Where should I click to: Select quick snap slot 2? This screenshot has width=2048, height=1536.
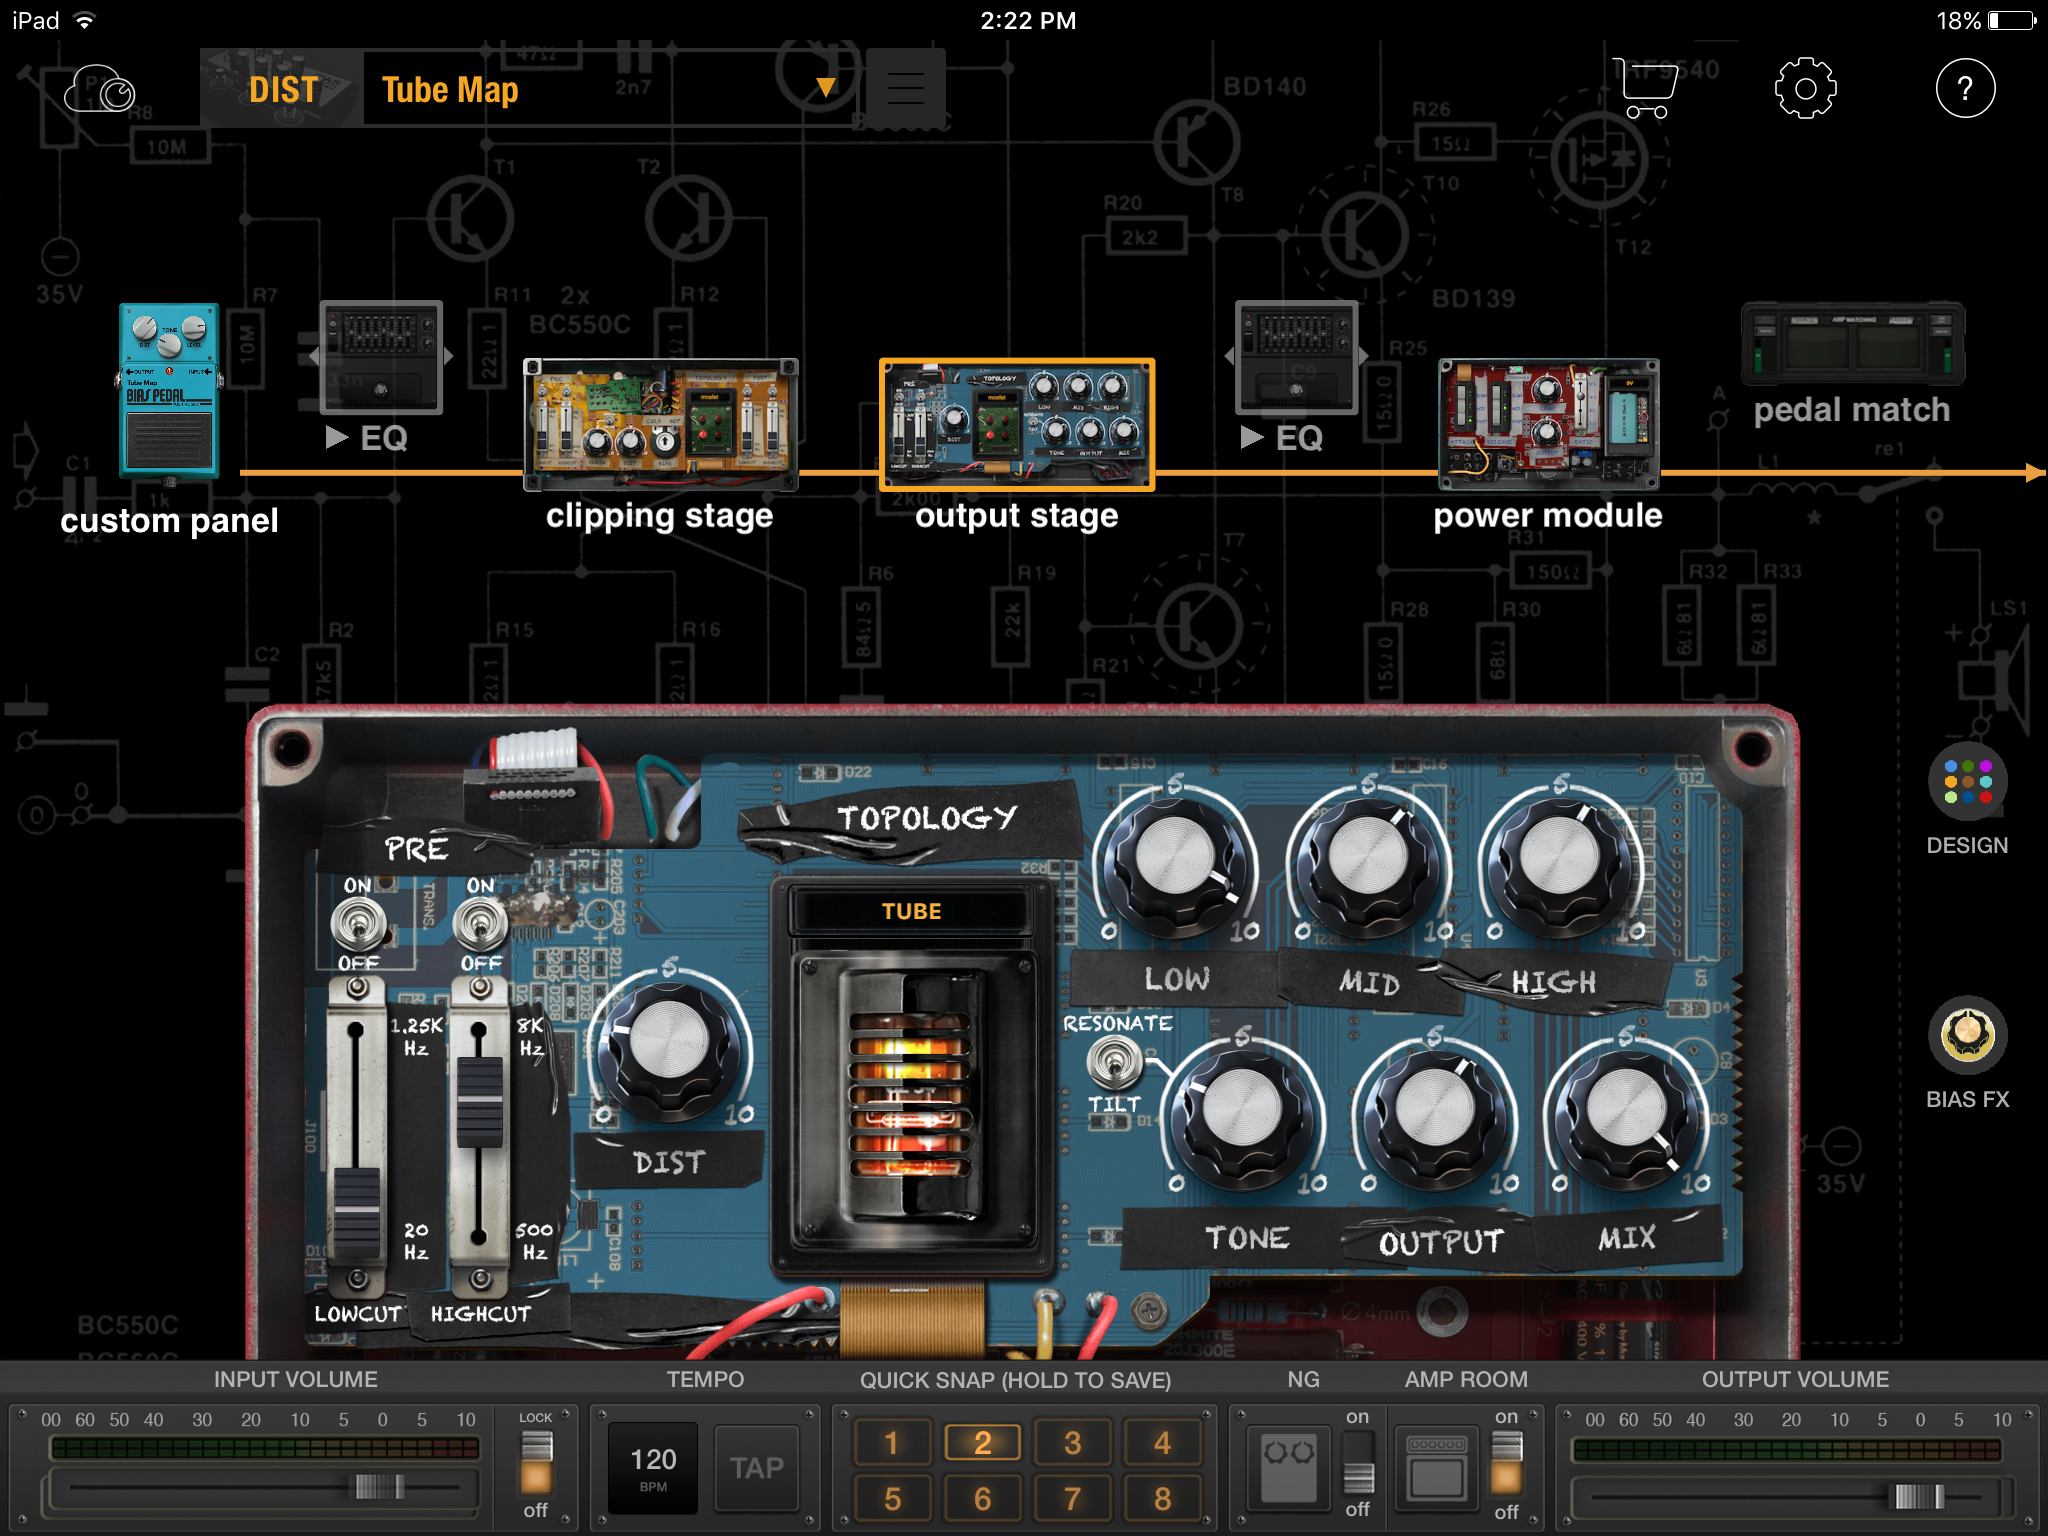982,1443
